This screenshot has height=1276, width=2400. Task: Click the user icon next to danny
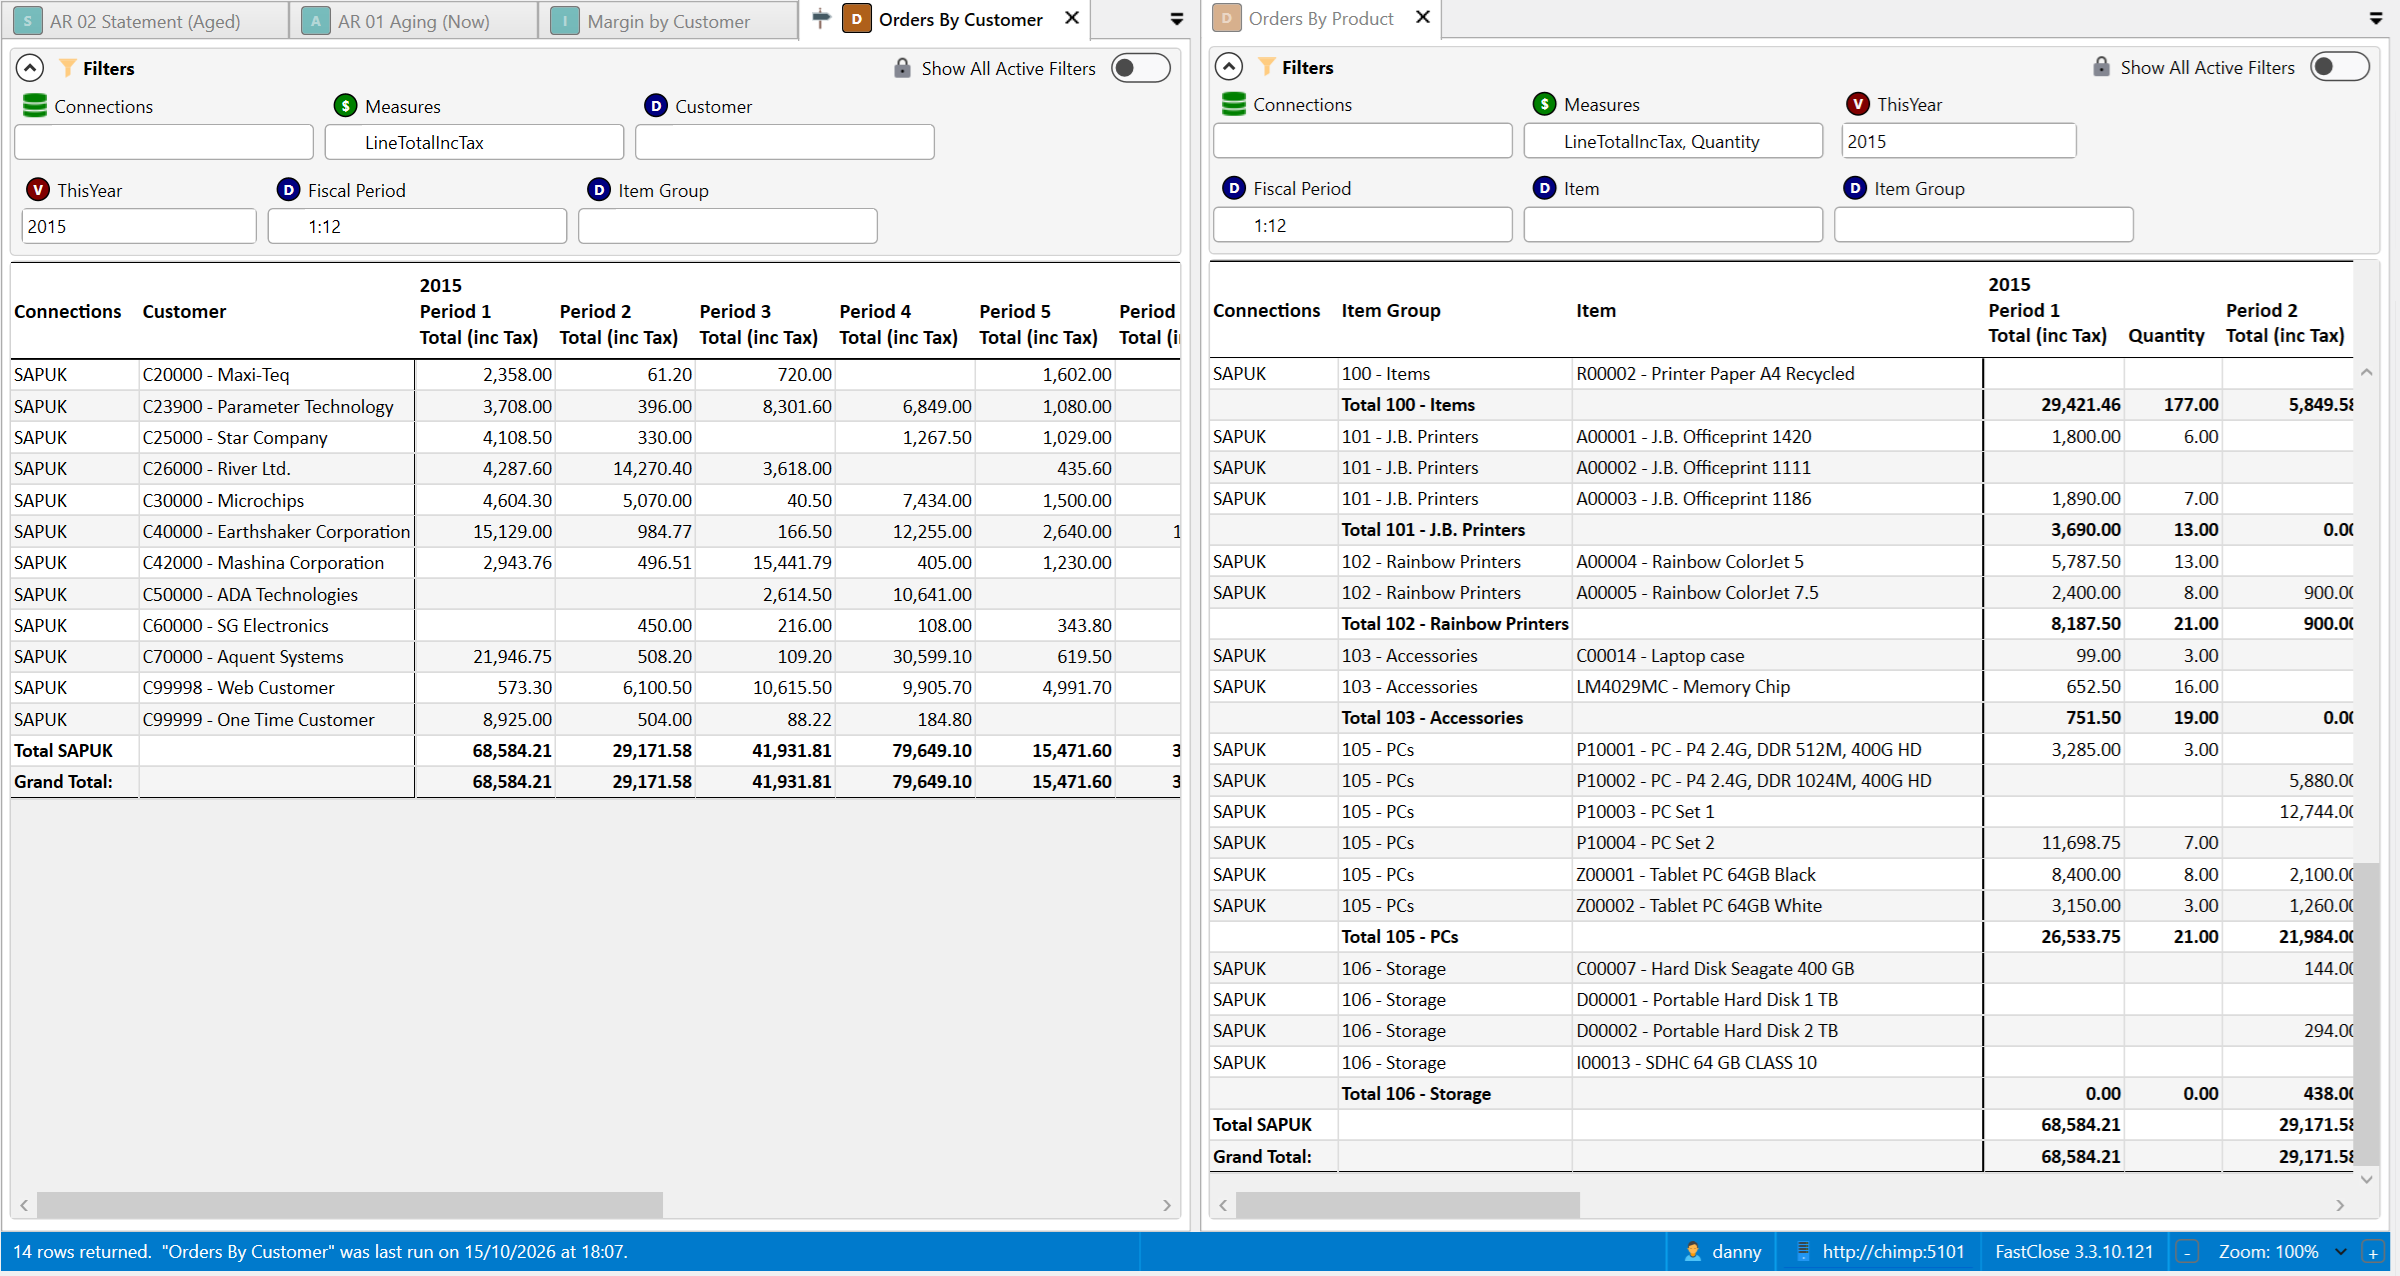[1692, 1251]
